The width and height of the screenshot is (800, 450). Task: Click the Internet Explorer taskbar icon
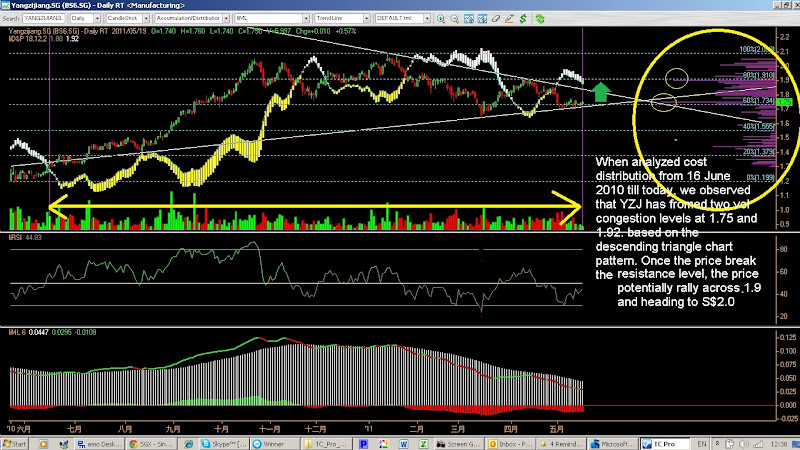click(189, 444)
